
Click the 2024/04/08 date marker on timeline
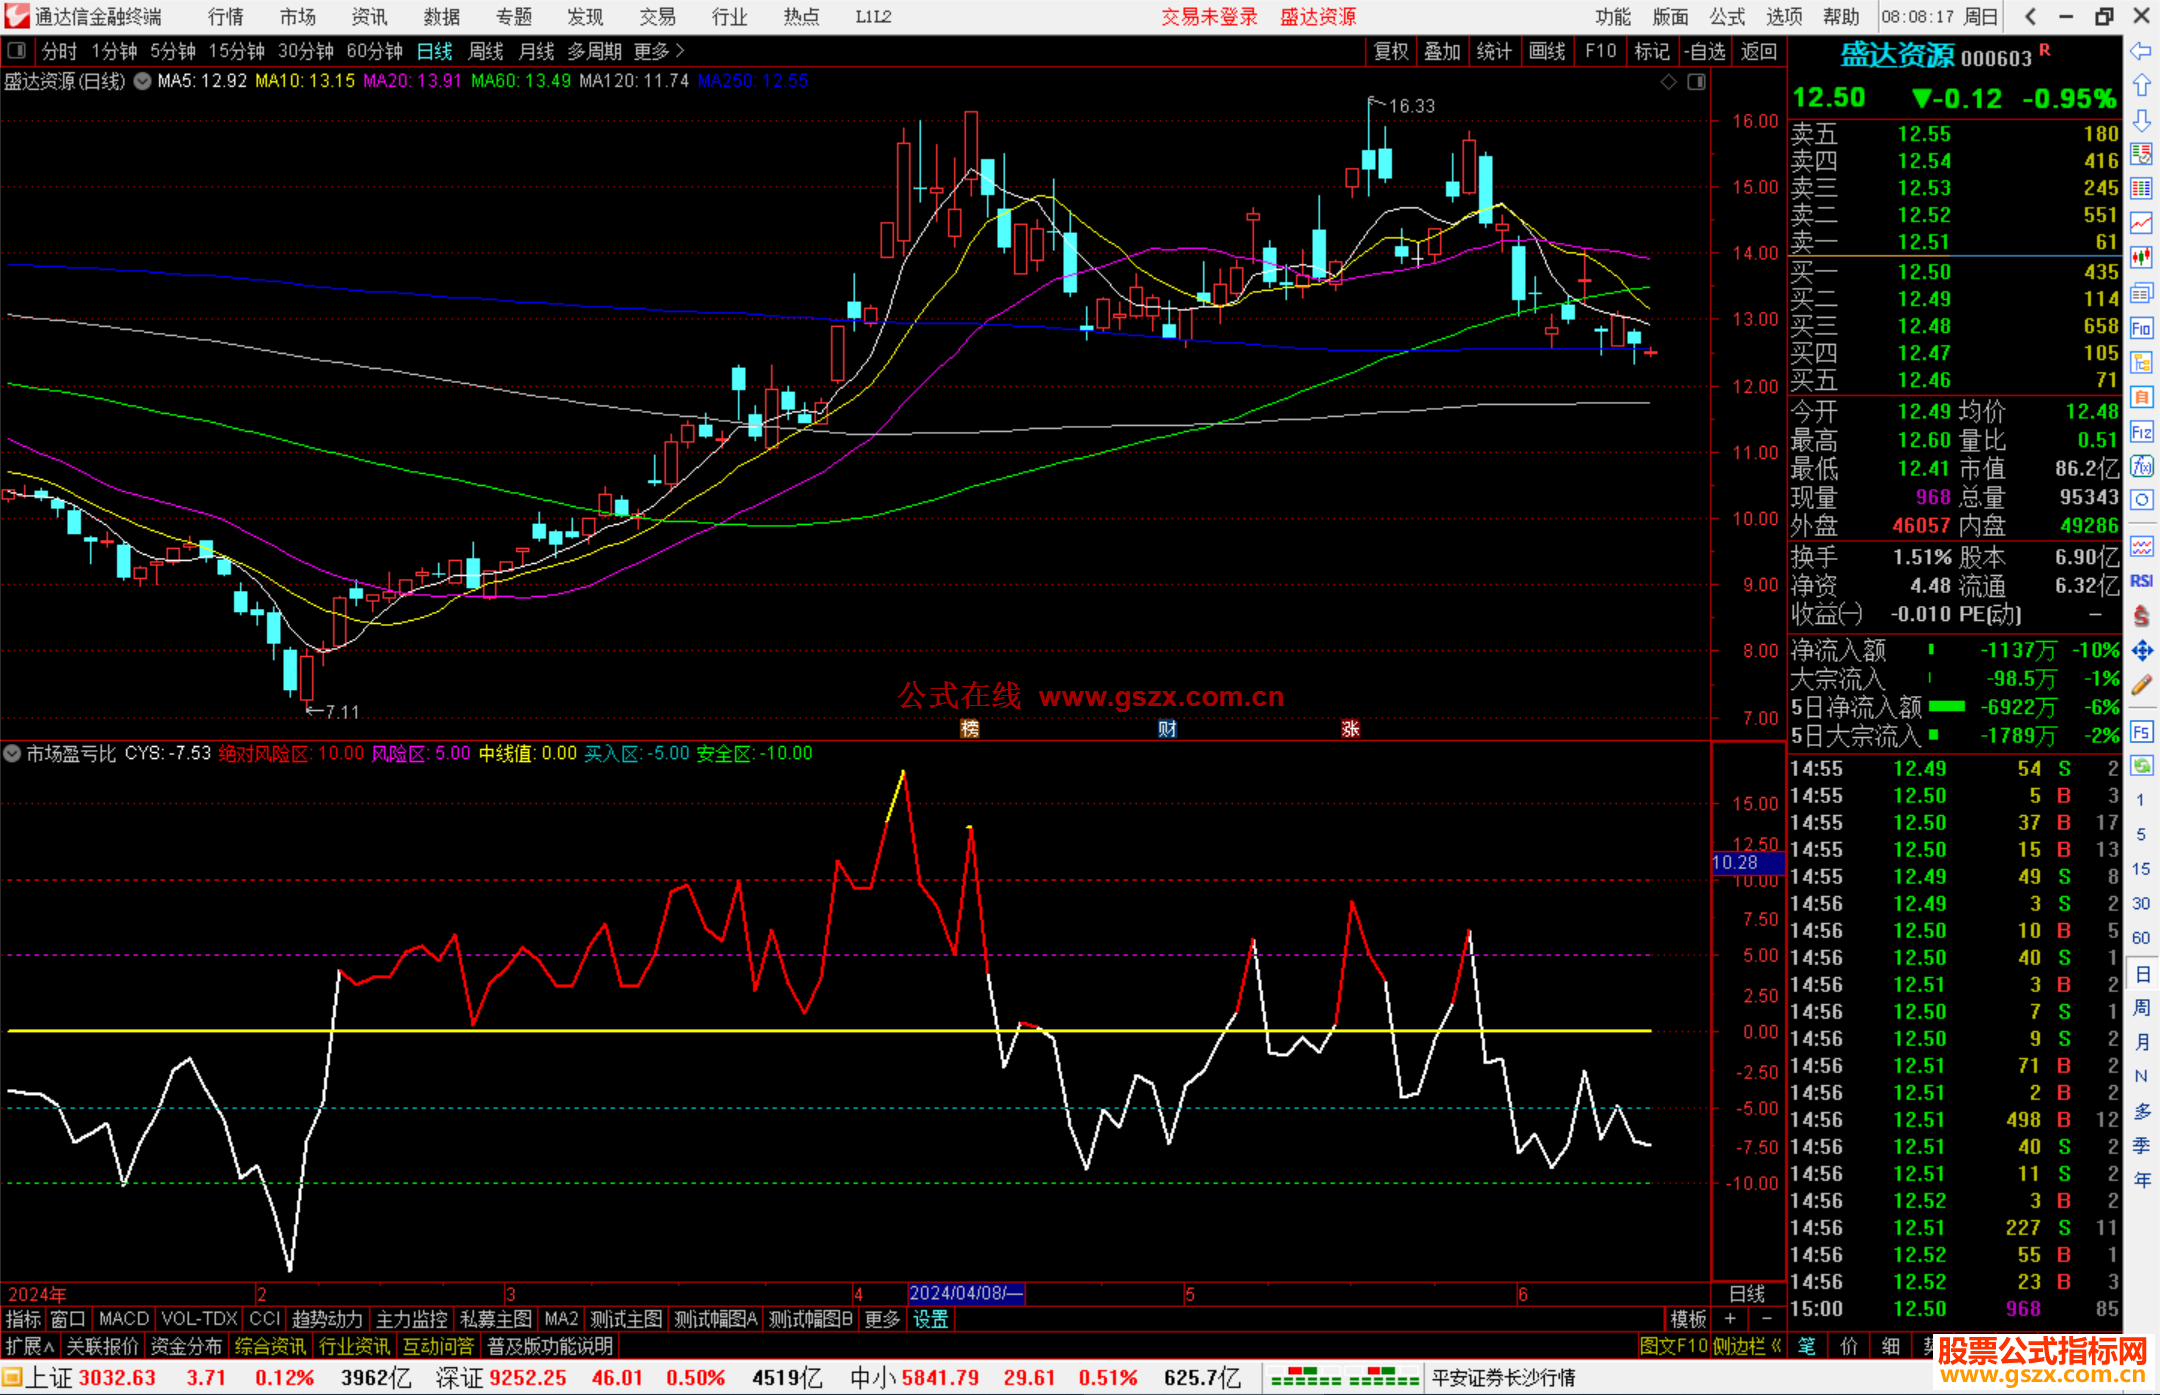point(965,1294)
